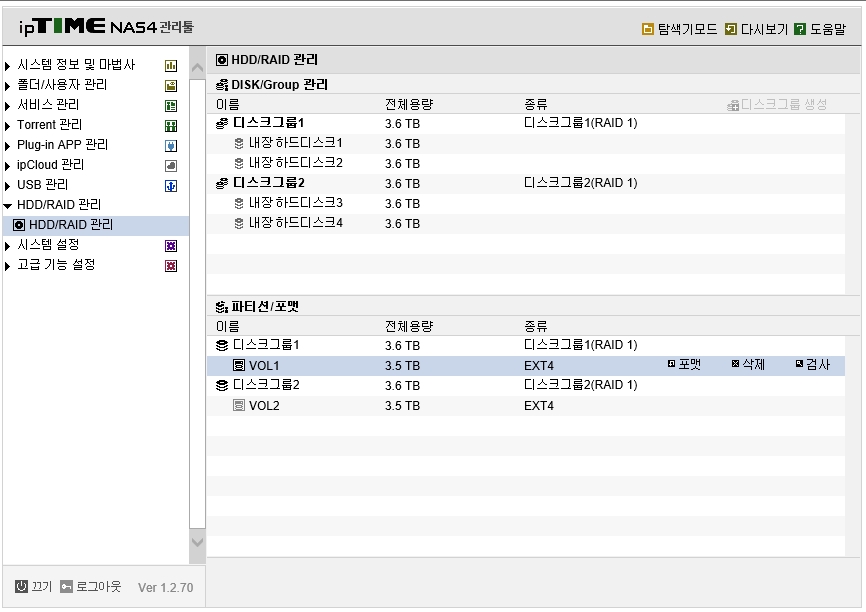Click the VOL2 volume icon
This screenshot has height=612, width=866.
[x=239, y=405]
